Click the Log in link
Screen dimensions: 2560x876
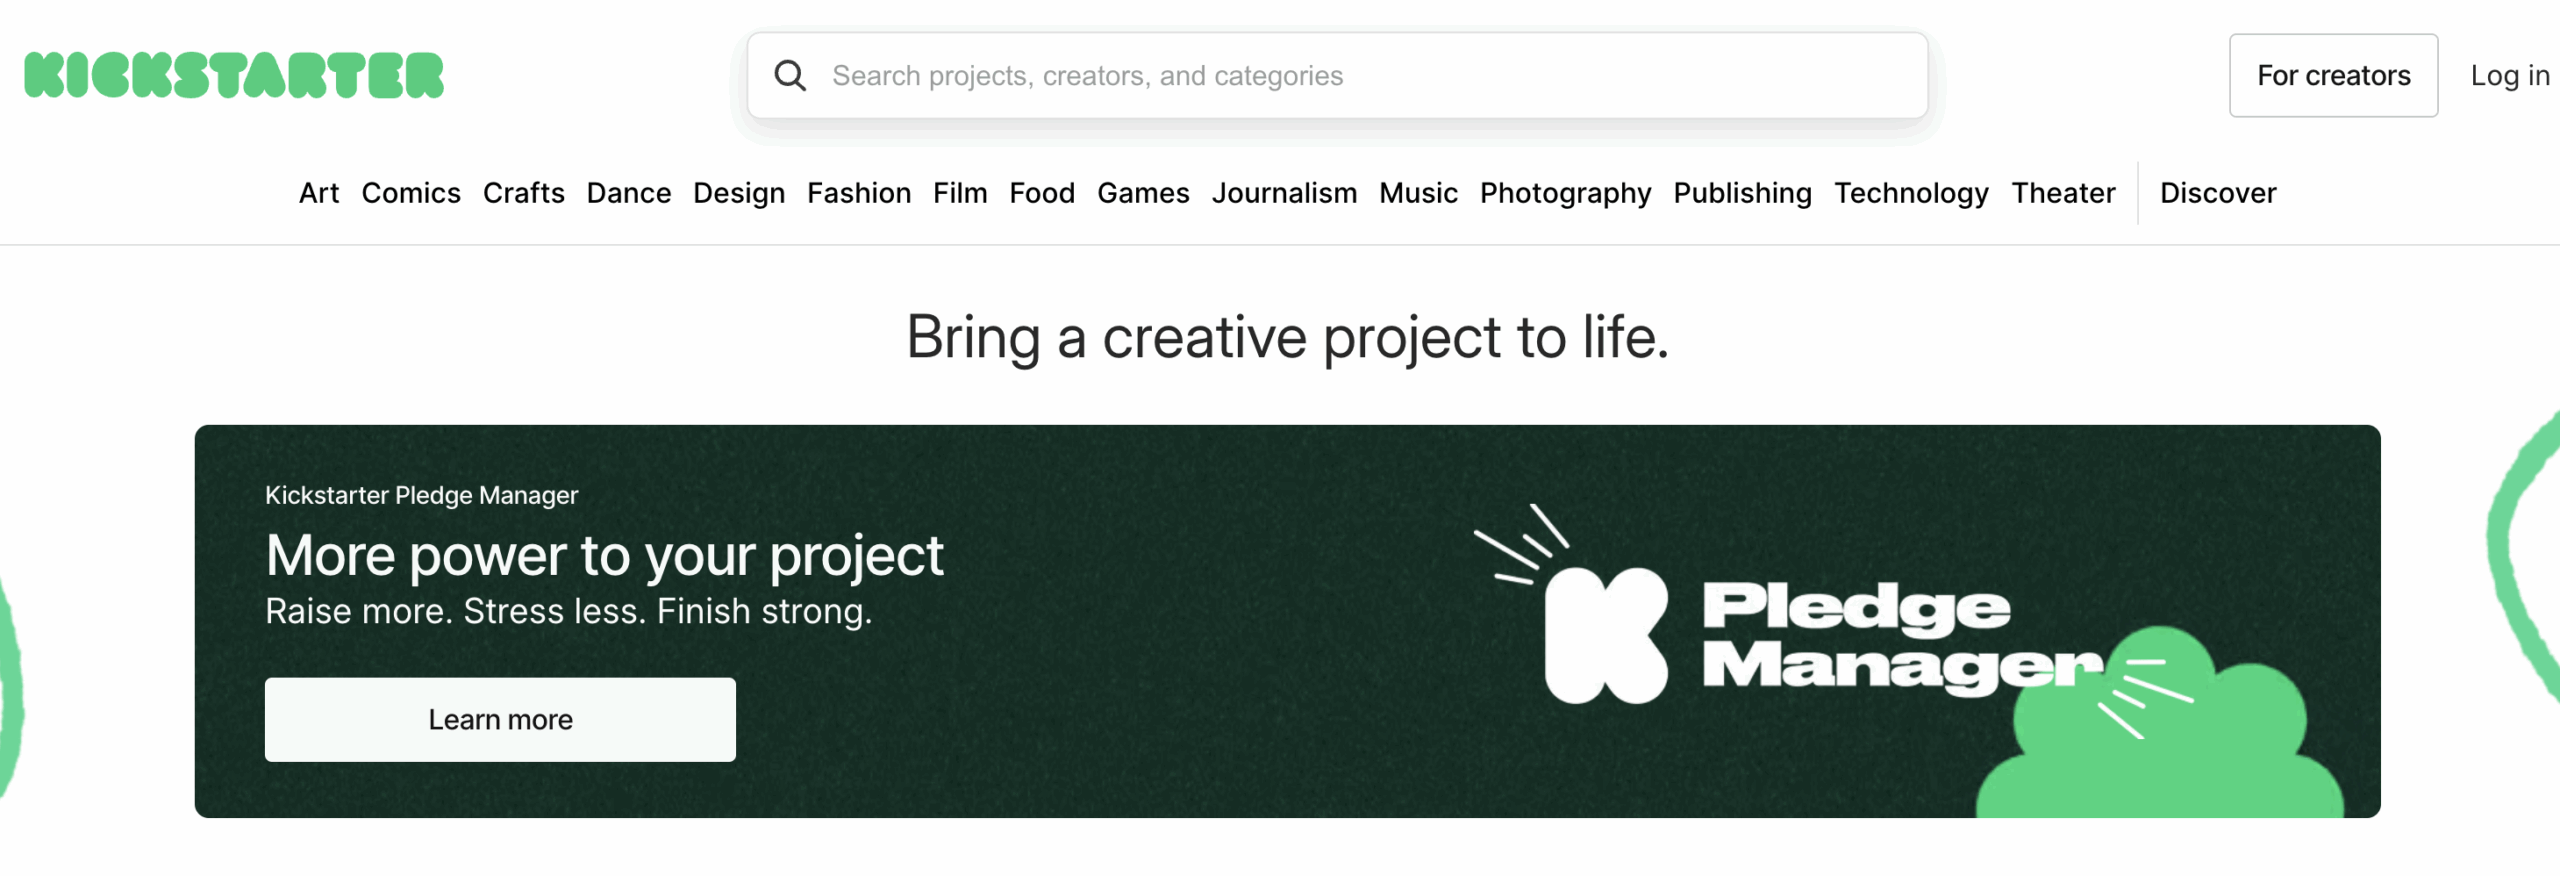(2509, 76)
